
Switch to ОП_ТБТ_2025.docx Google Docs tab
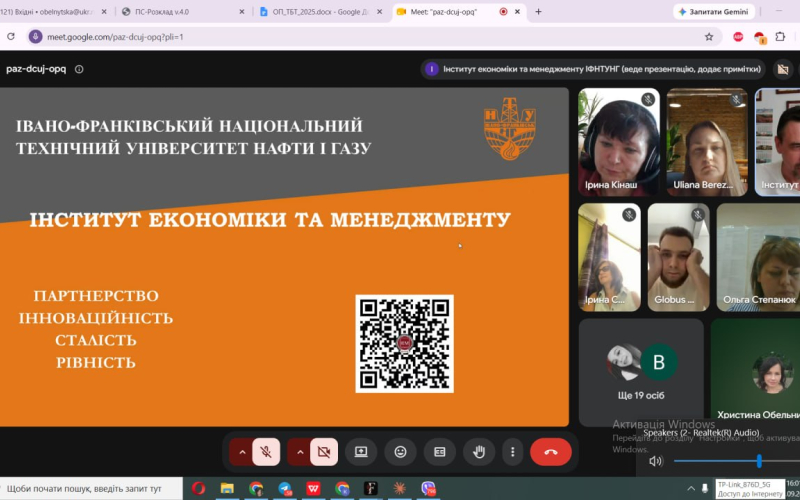coord(320,12)
